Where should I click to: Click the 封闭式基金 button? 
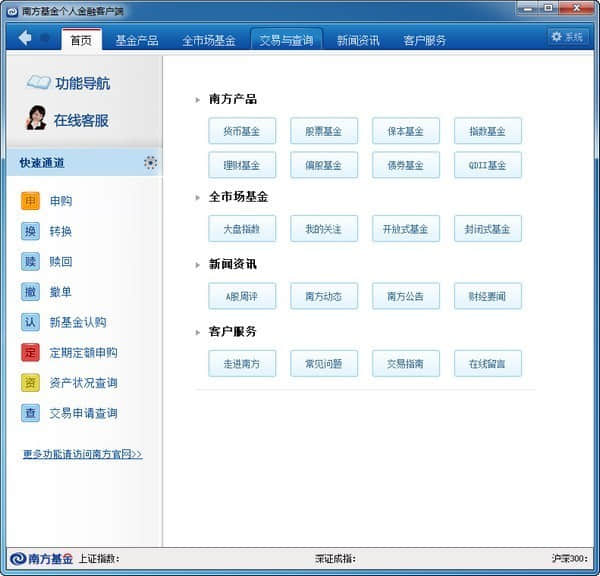point(488,229)
